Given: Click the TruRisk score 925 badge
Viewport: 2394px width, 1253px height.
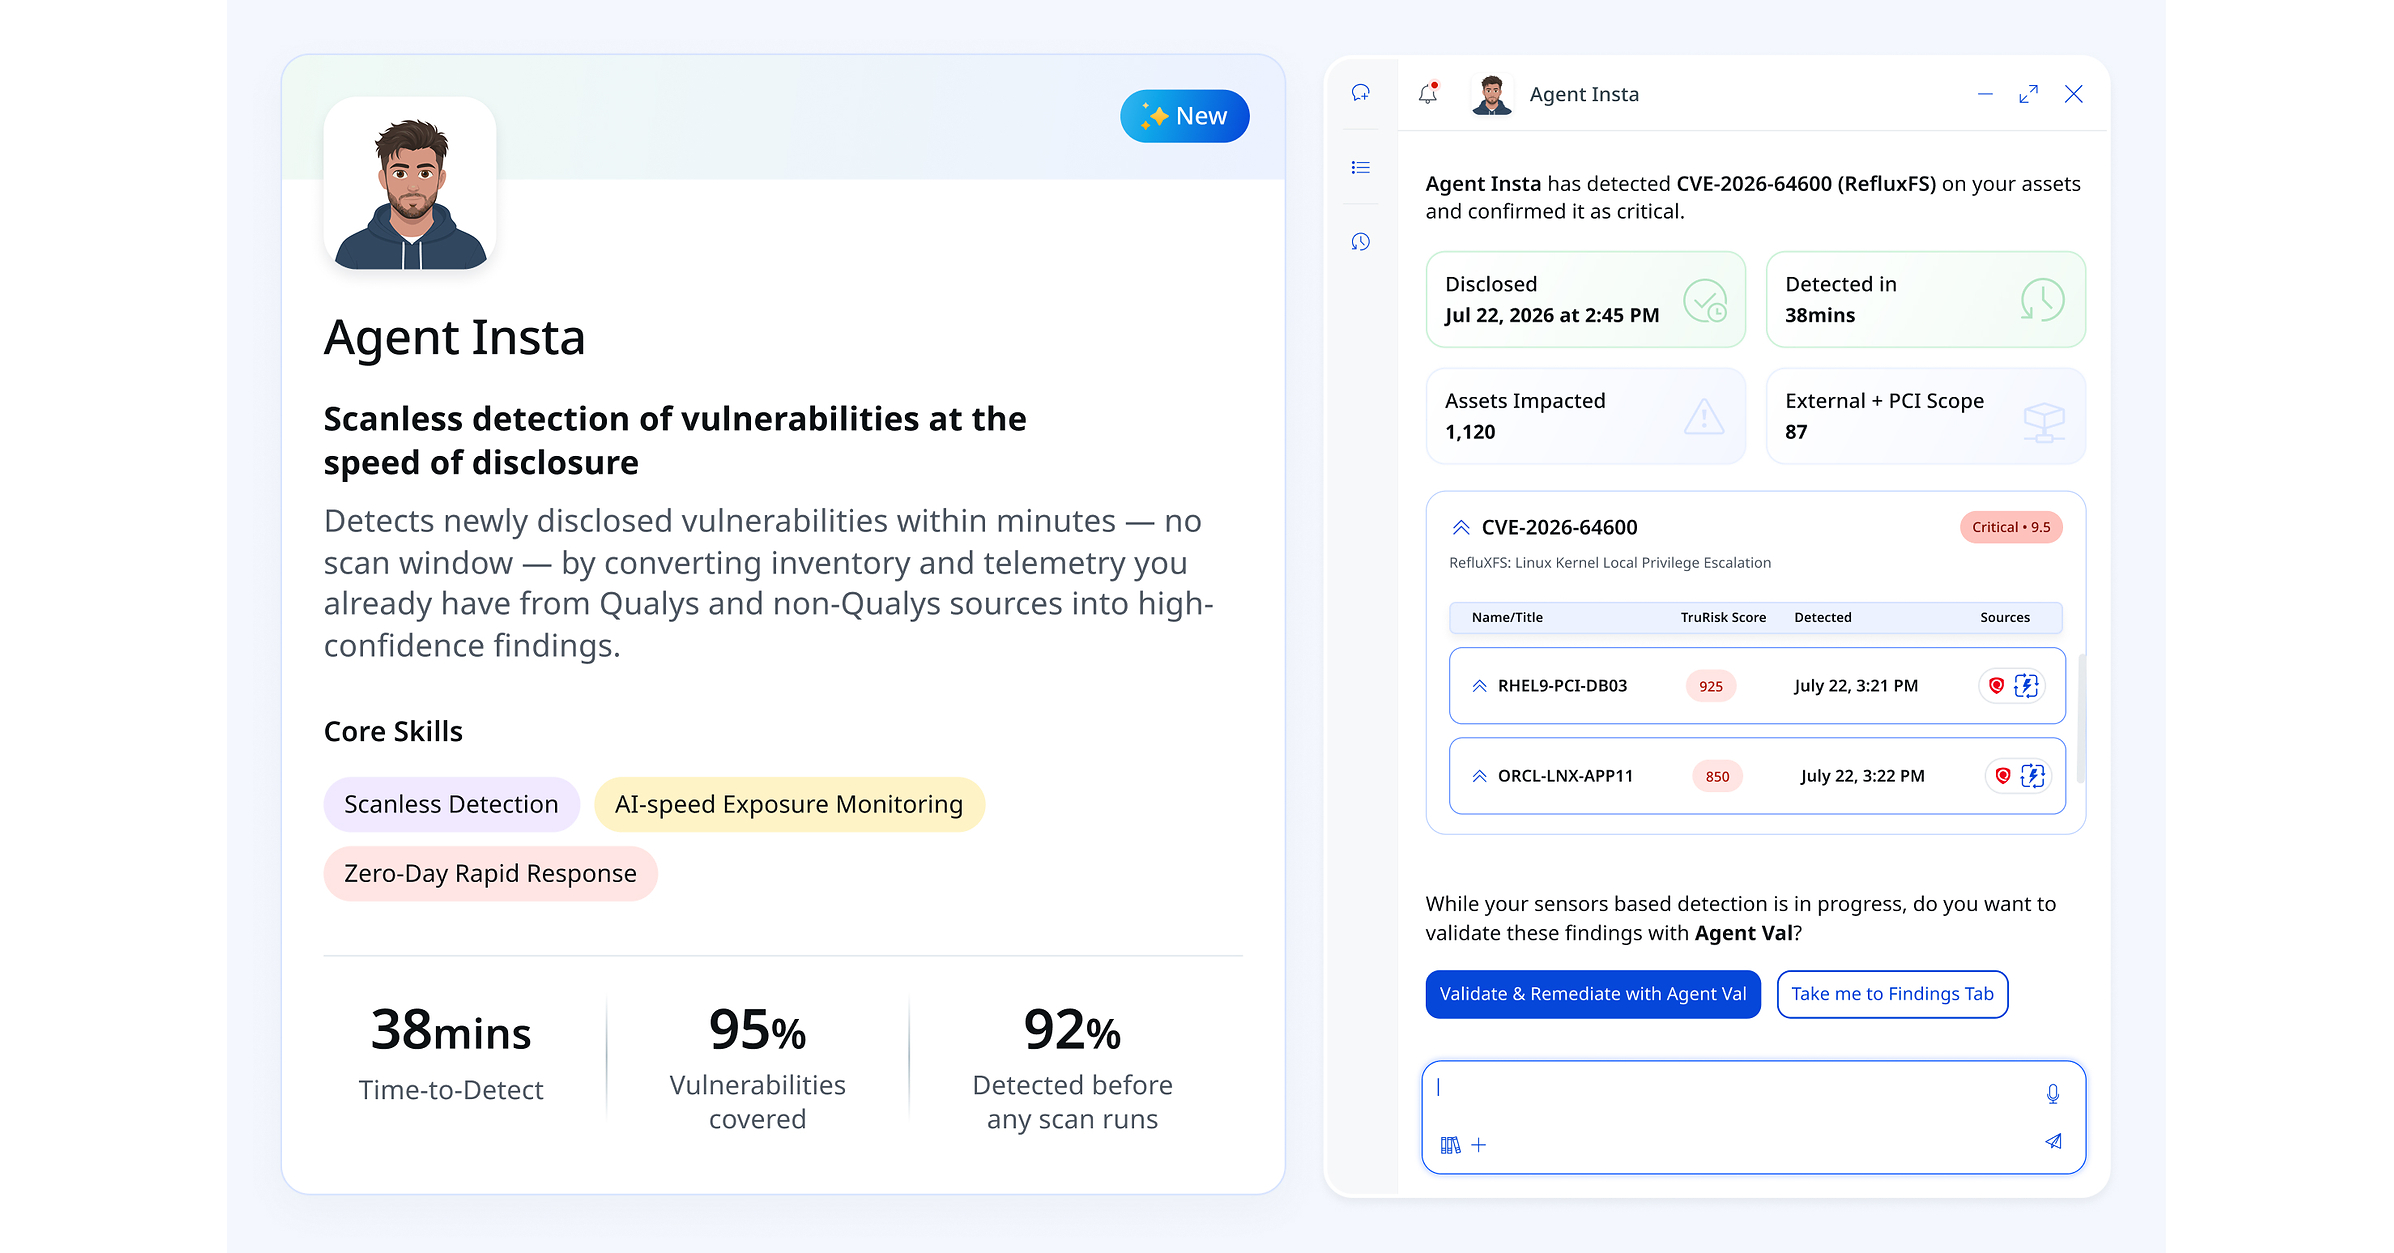Looking at the screenshot, I should coord(1711,686).
